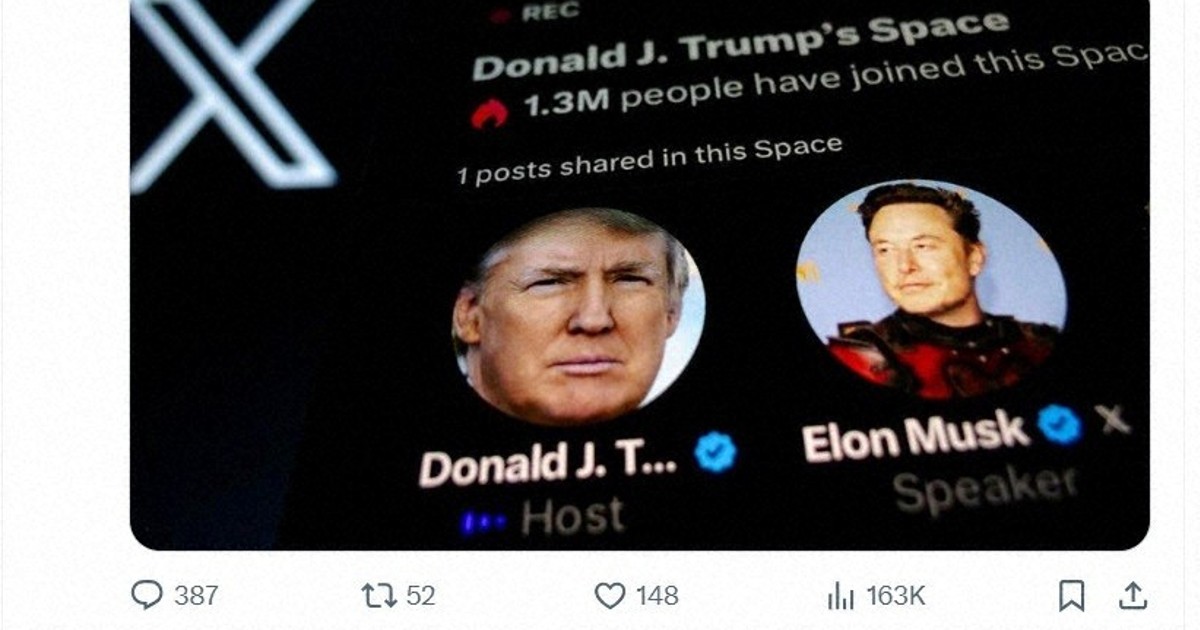Click the reply speech bubble icon
This screenshot has height=630, width=1200.
(146, 596)
